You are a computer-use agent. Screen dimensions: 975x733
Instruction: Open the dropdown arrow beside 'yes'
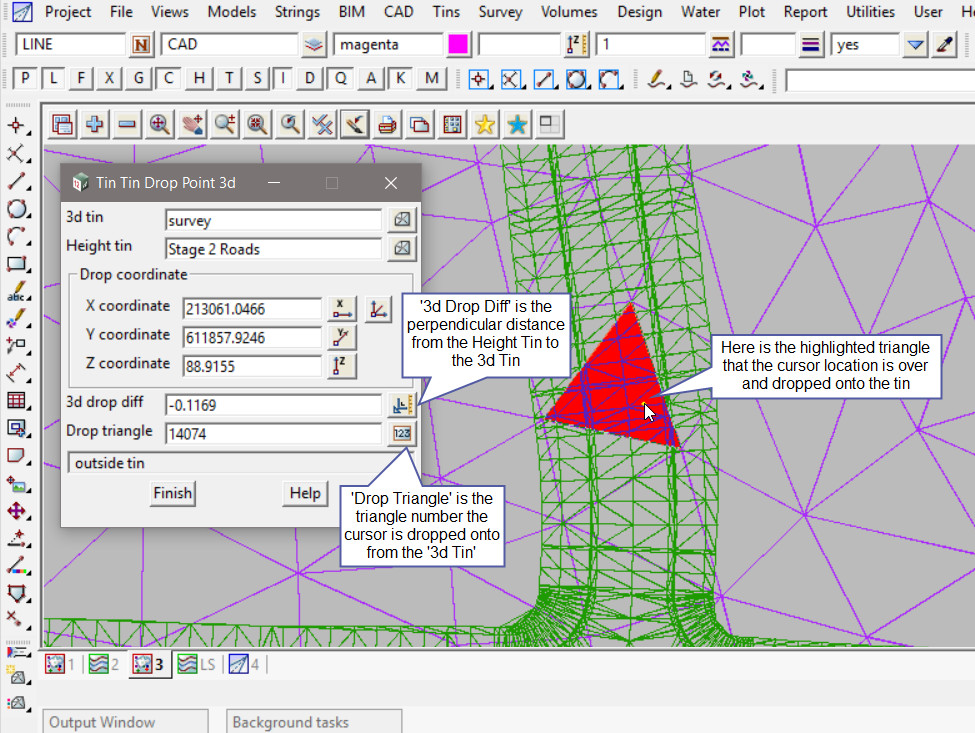tap(915, 45)
